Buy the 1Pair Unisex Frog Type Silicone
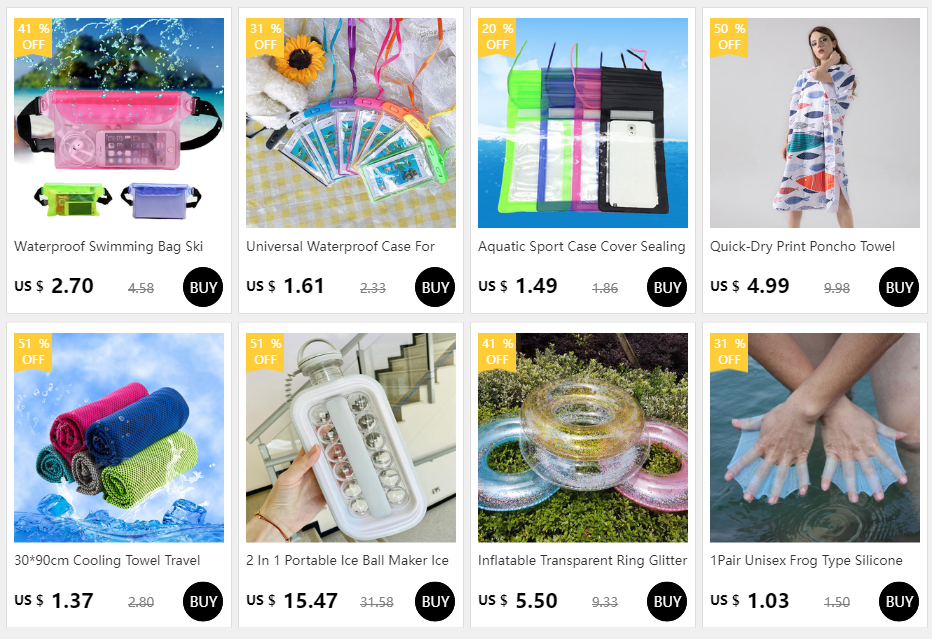Image resolution: width=932 pixels, height=639 pixels. (x=899, y=602)
